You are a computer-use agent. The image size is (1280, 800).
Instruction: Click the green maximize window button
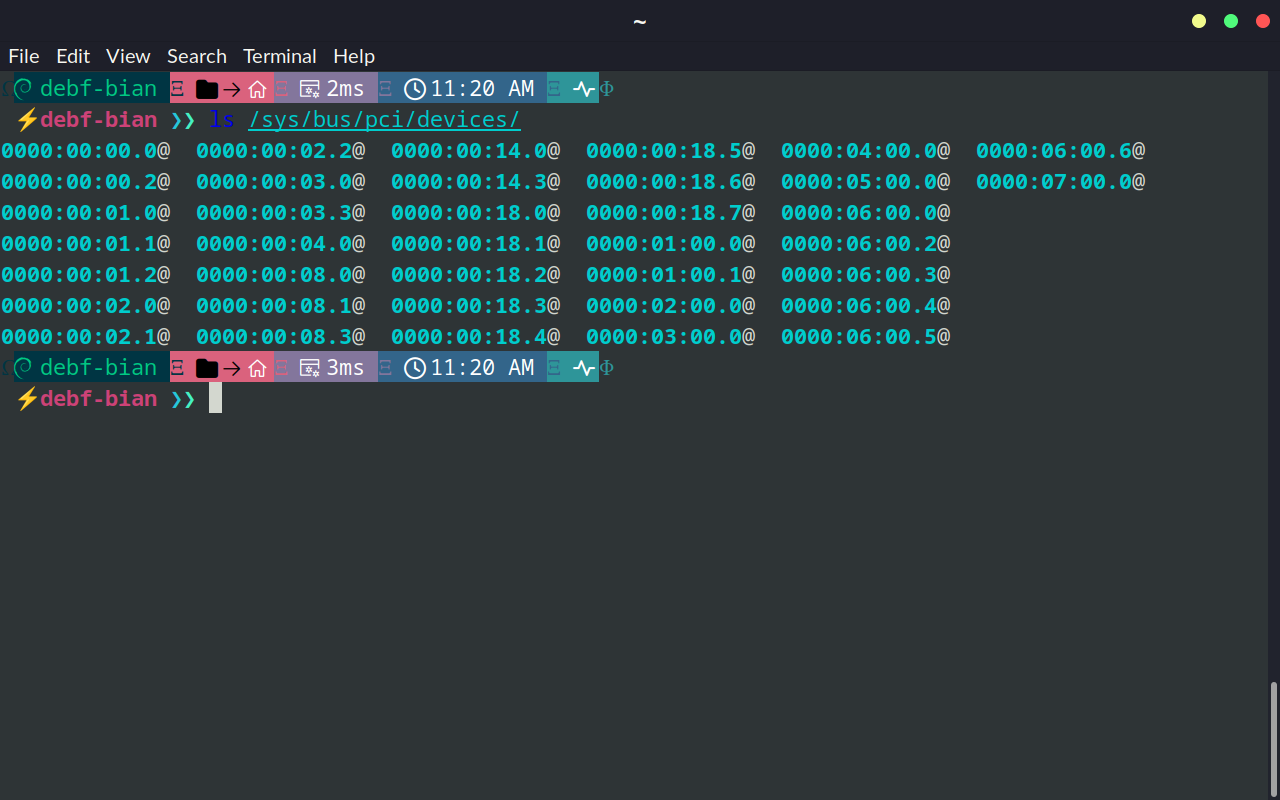click(x=1231, y=21)
